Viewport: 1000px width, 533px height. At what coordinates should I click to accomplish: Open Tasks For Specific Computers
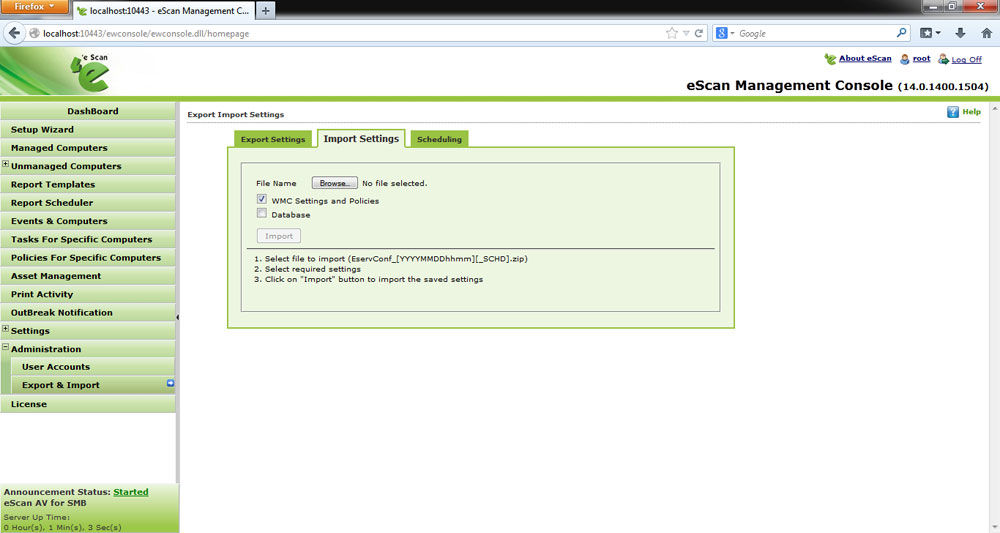pos(88,240)
